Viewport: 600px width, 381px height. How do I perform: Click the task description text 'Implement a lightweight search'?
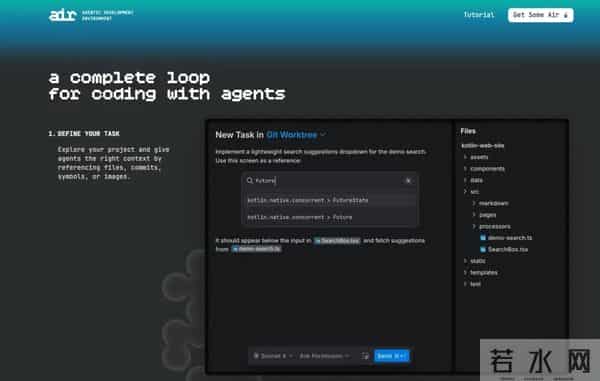[321, 156]
